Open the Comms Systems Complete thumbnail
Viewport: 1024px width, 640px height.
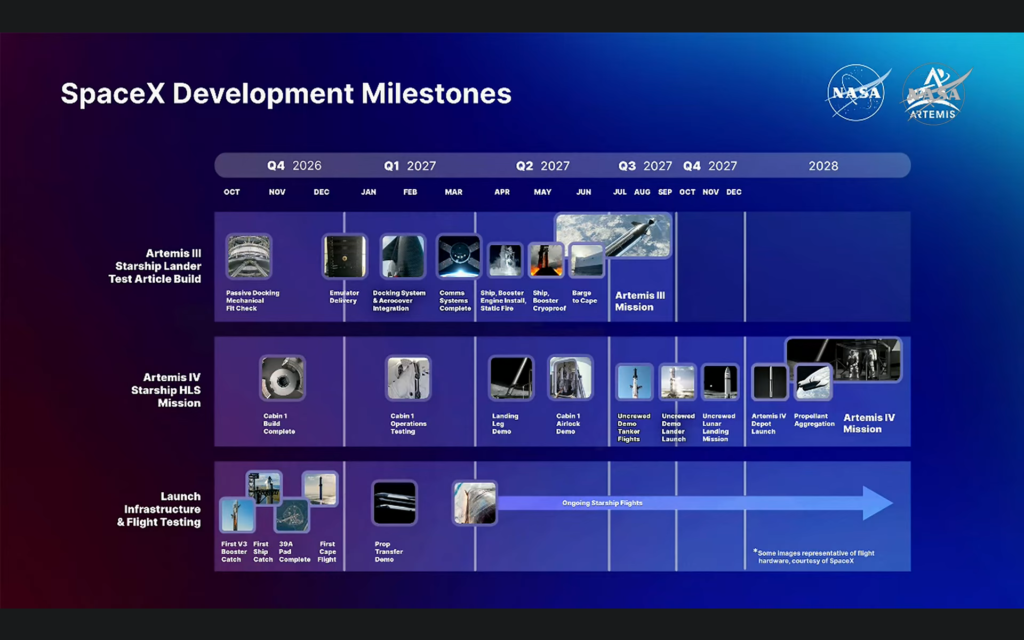coord(459,256)
